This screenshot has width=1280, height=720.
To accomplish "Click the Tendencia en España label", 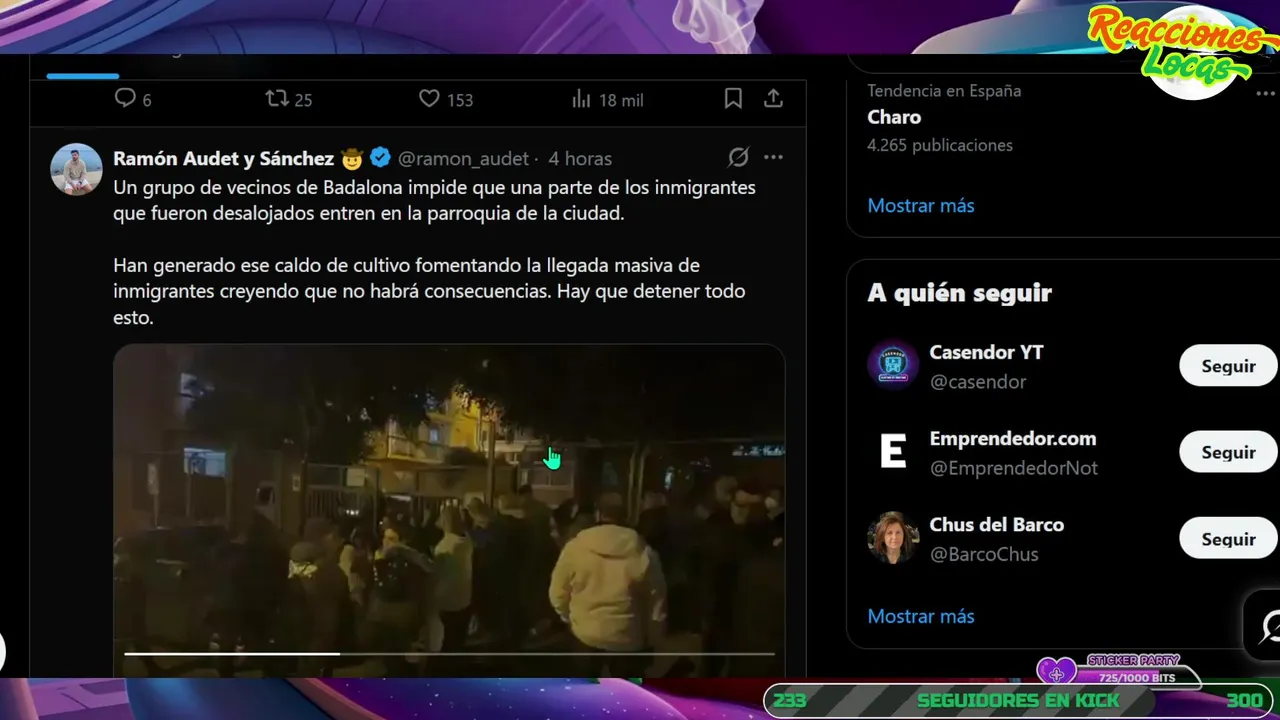I will click(x=944, y=90).
